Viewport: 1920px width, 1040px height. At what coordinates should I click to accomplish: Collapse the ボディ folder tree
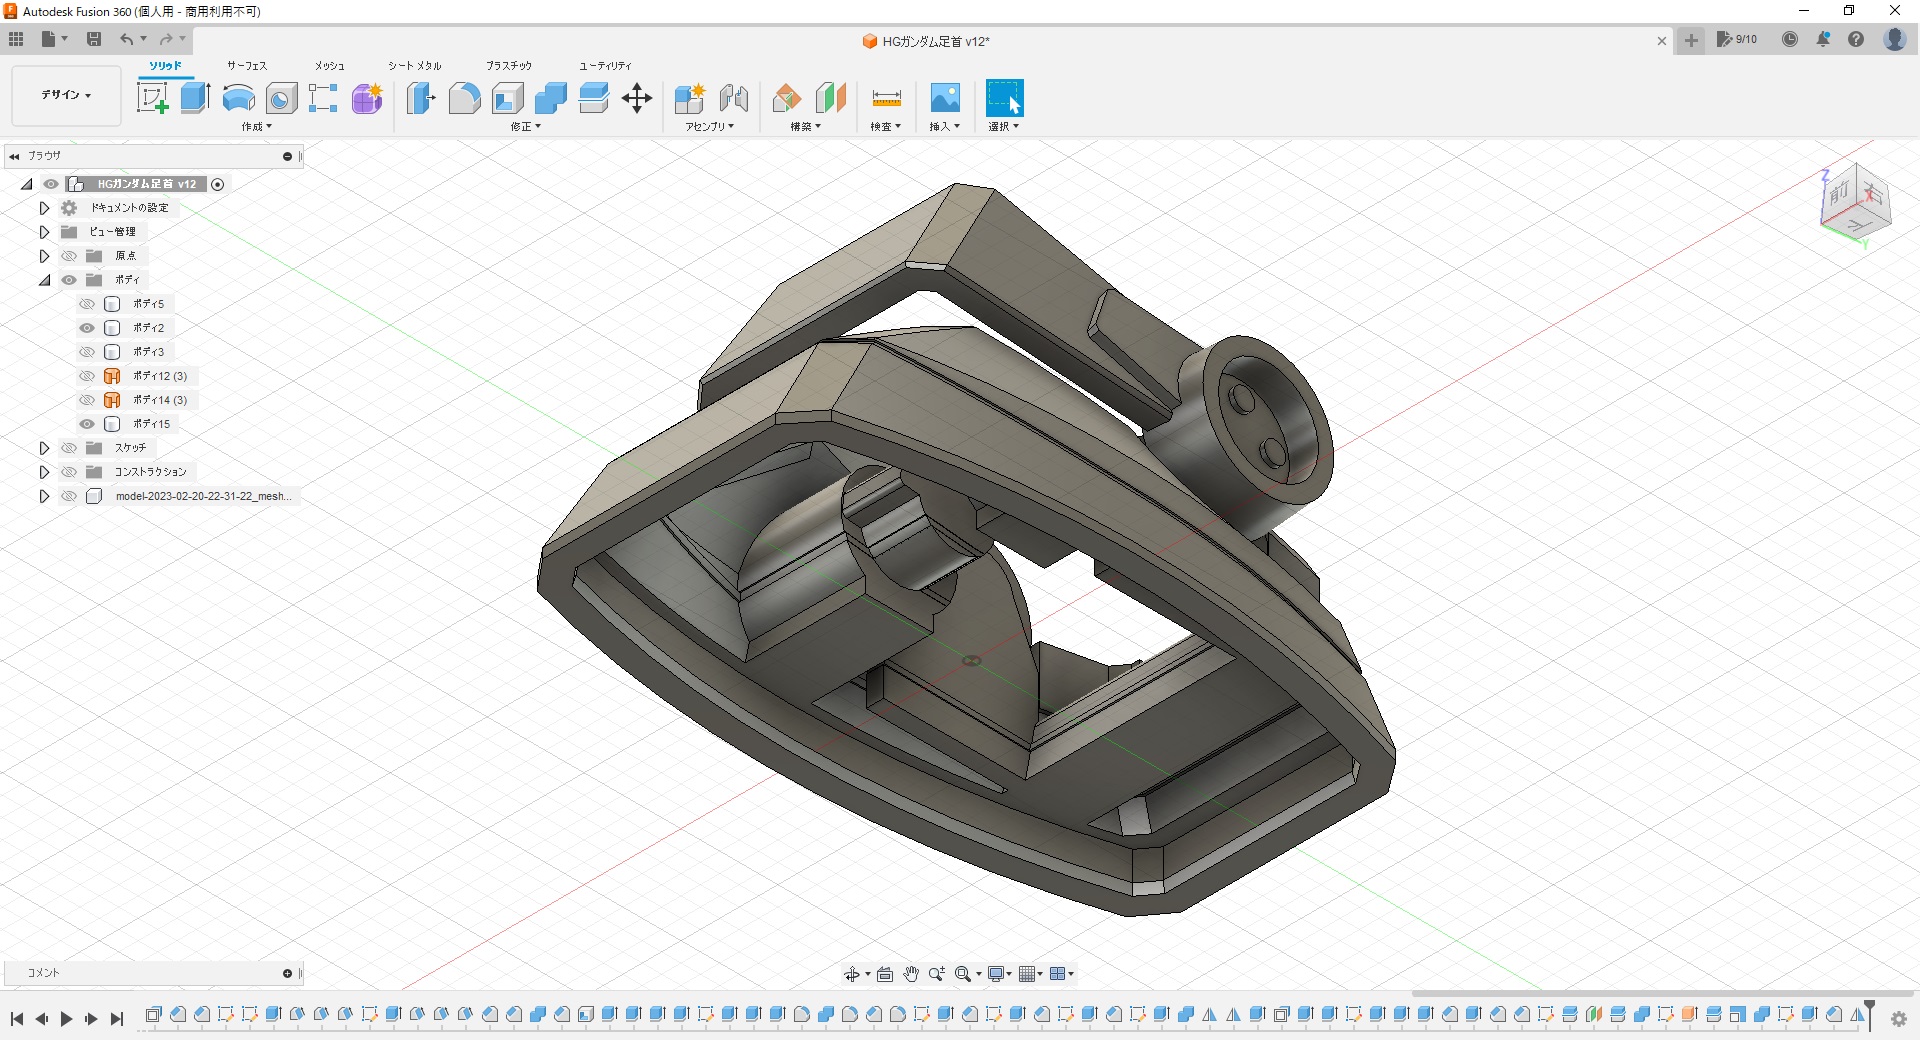44,280
